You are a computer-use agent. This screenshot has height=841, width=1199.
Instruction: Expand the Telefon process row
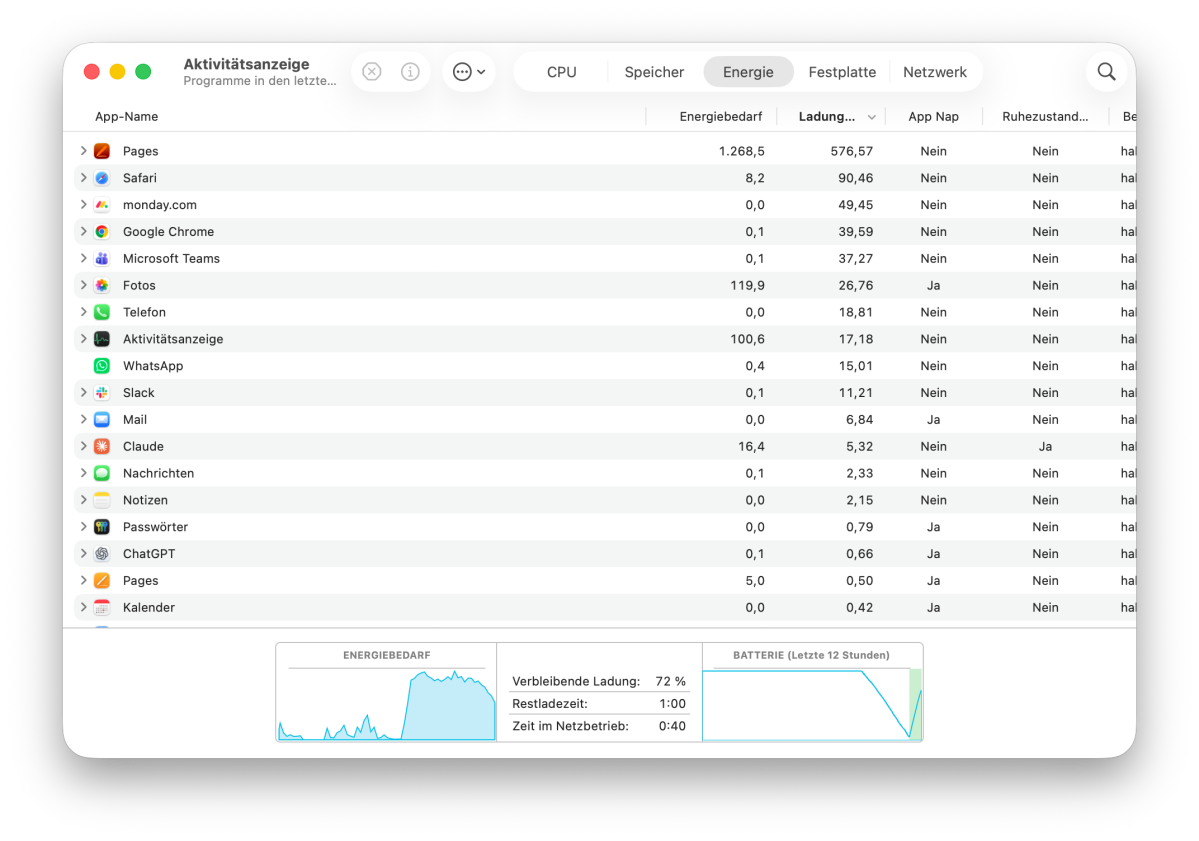coord(83,312)
